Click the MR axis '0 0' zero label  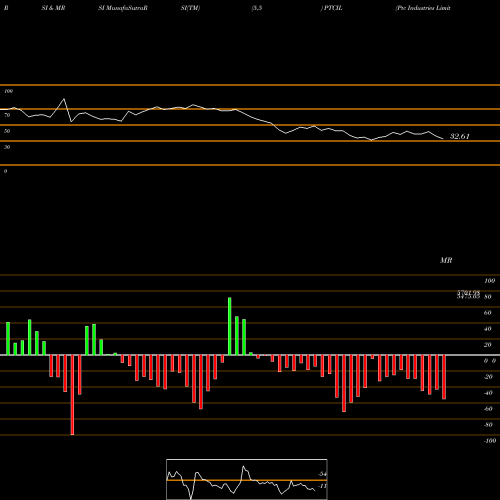490,361
